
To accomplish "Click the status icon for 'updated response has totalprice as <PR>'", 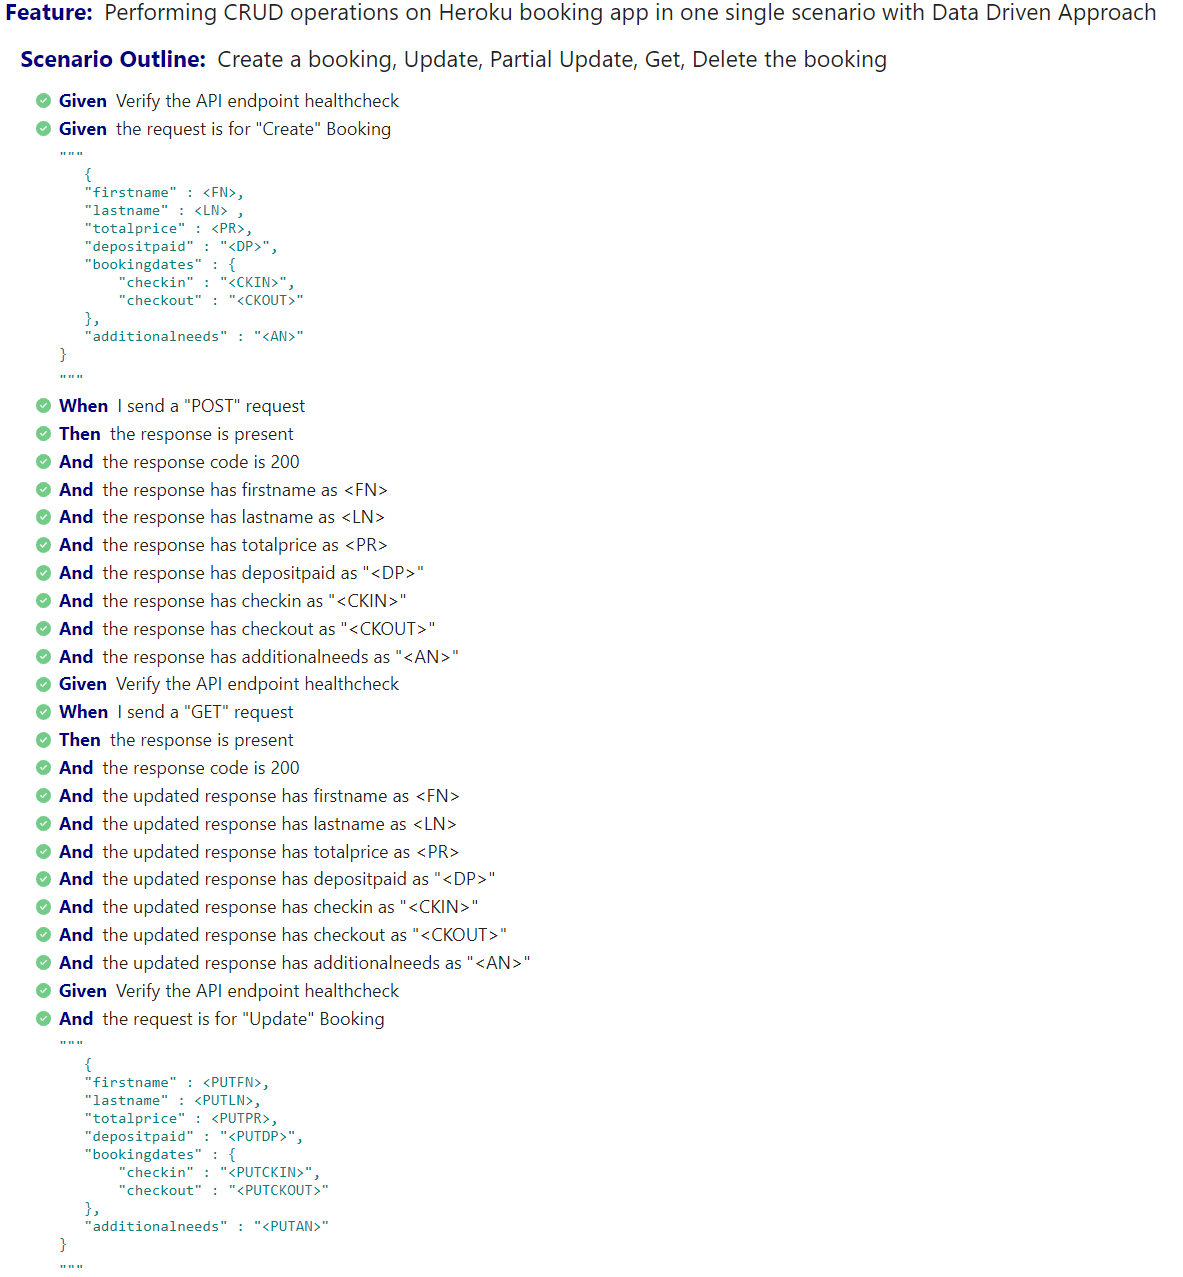I will pos(43,852).
